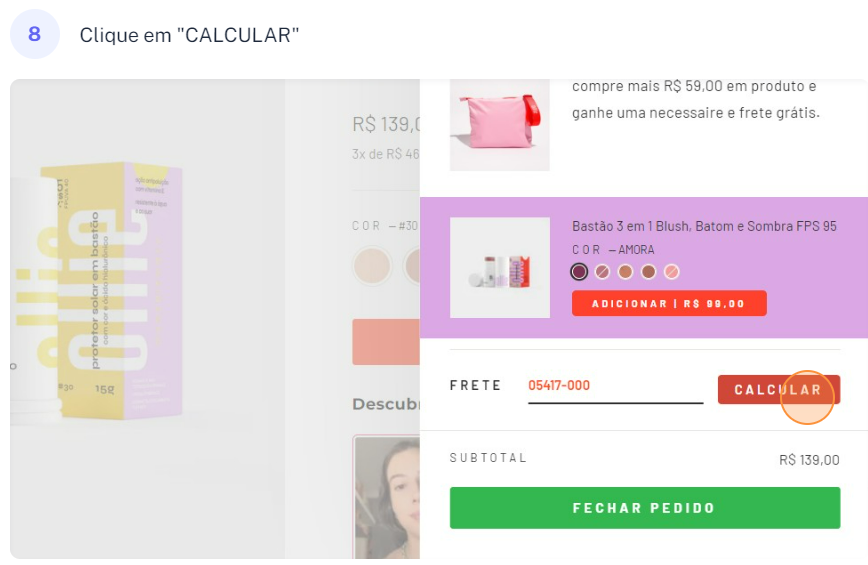Image resolution: width=868 pixels, height=565 pixels.
Task: Open the Bastão 3 em 1 product thumbnail
Action: tap(499, 268)
